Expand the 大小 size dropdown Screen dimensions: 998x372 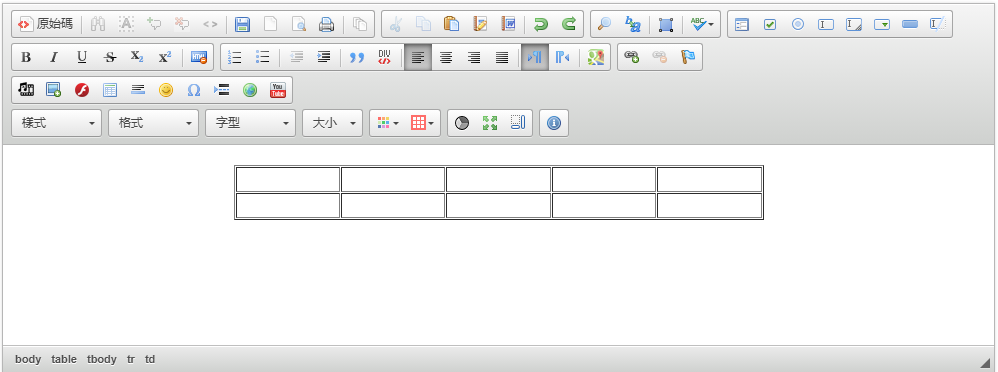point(332,123)
